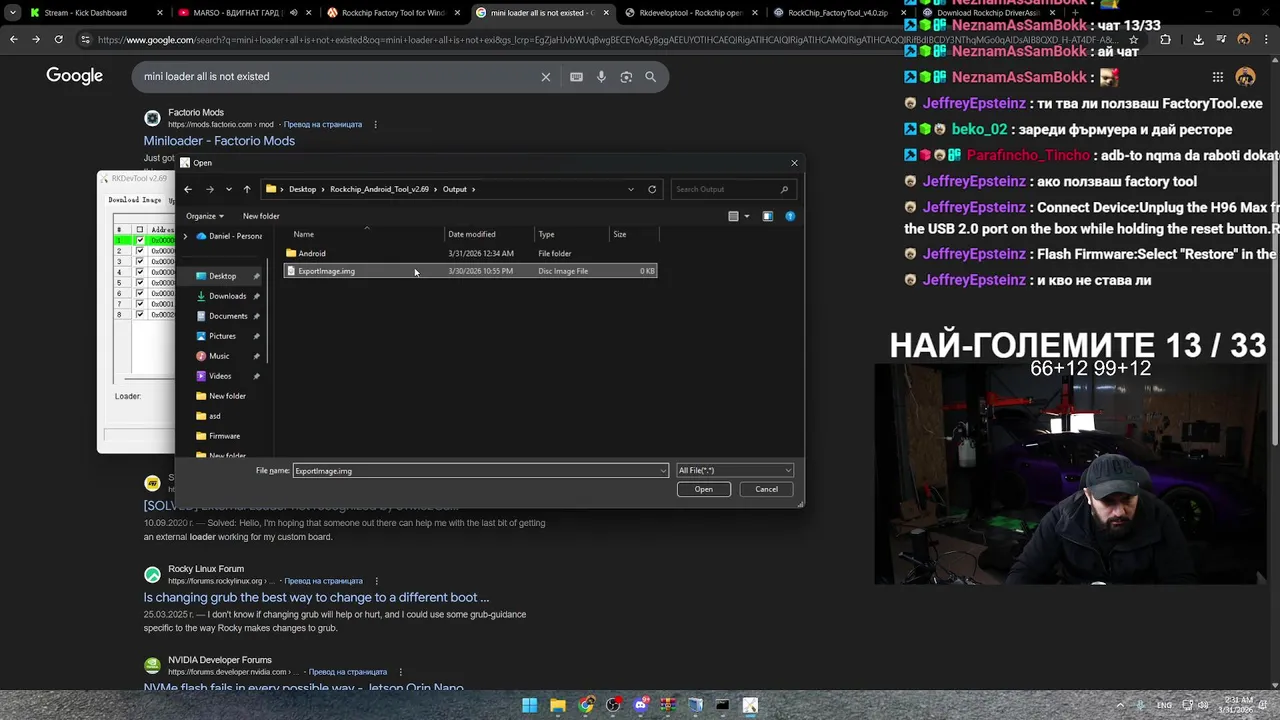Sort by Date modified column
Image resolution: width=1280 pixels, height=720 pixels.
pyautogui.click(x=471, y=234)
